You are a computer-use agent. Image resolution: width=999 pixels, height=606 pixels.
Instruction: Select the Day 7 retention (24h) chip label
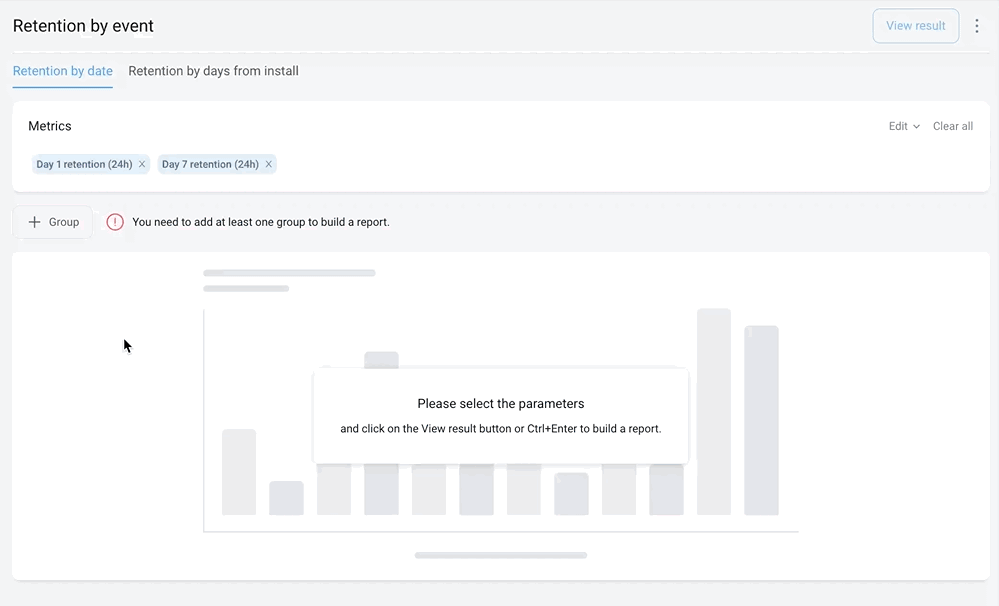[x=210, y=165]
